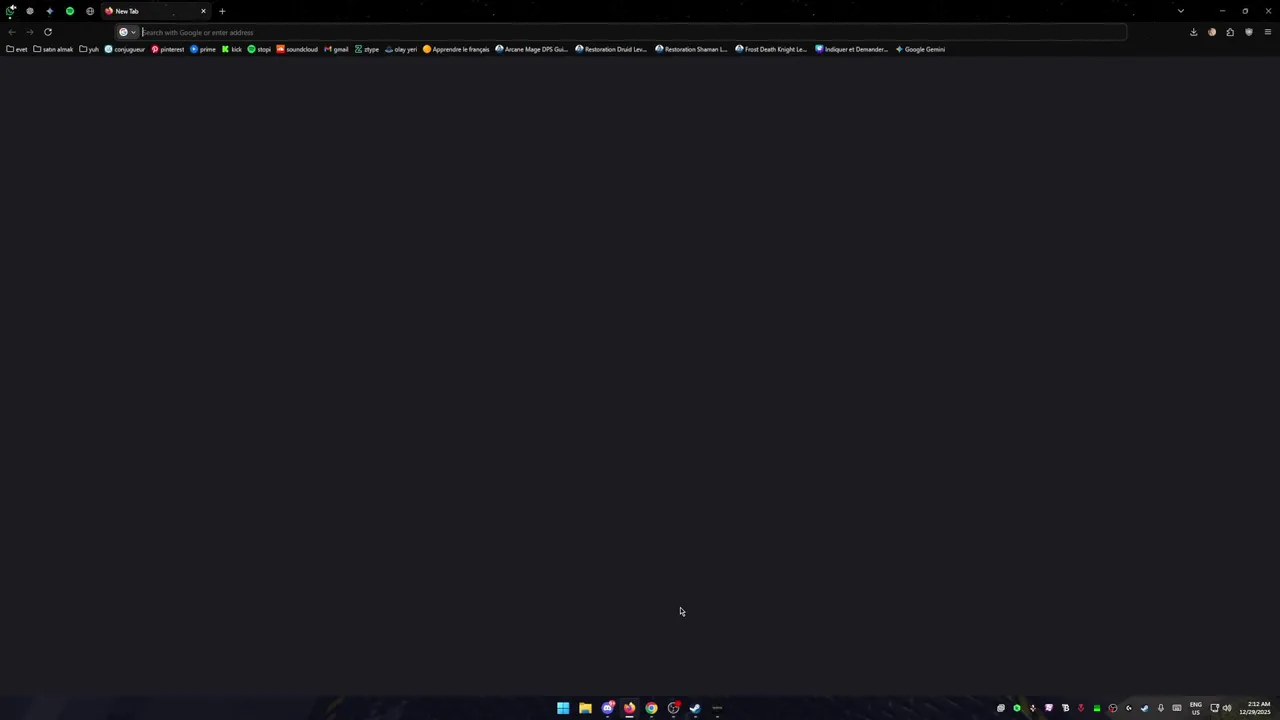
Task: Open the Google Gemini bookmark
Action: (920, 49)
